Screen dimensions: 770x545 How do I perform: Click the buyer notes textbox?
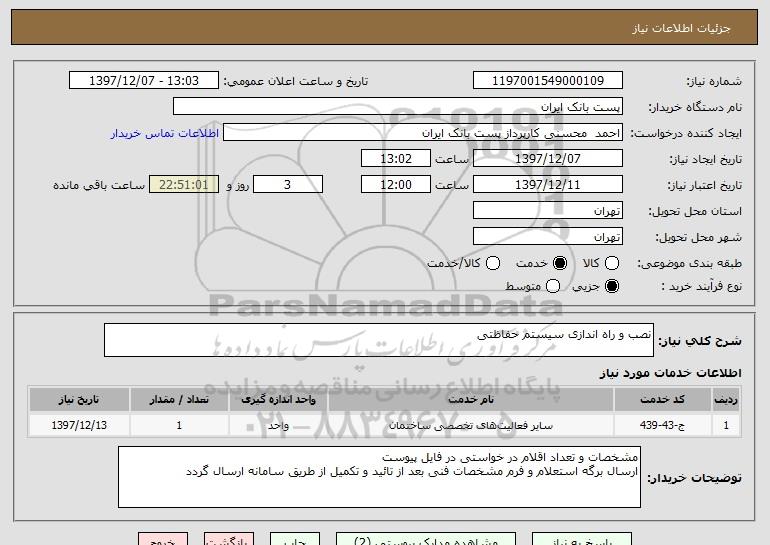379,477
